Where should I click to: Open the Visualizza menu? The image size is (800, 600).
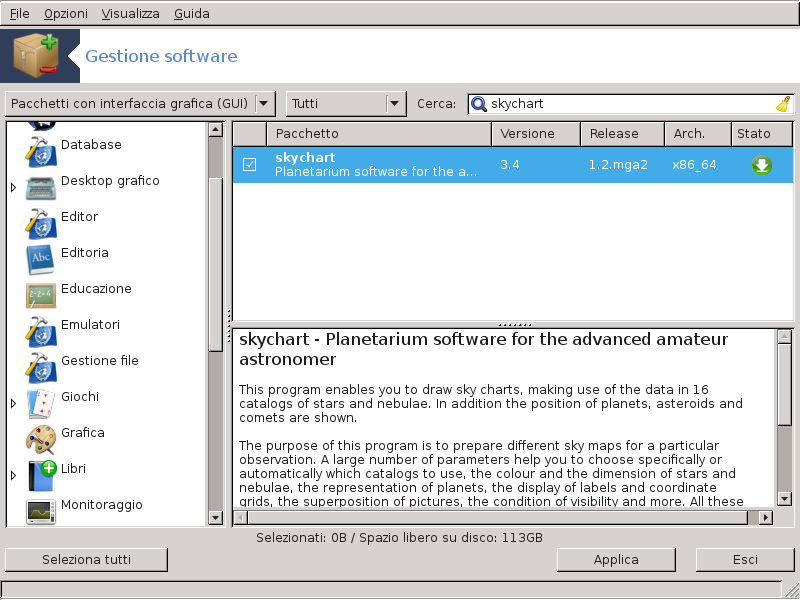coord(130,14)
